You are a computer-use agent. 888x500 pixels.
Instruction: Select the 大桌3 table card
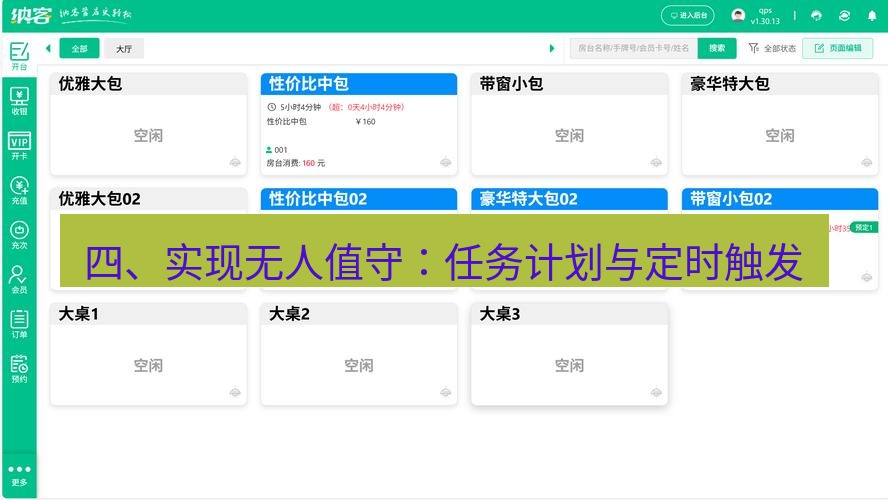(569, 354)
